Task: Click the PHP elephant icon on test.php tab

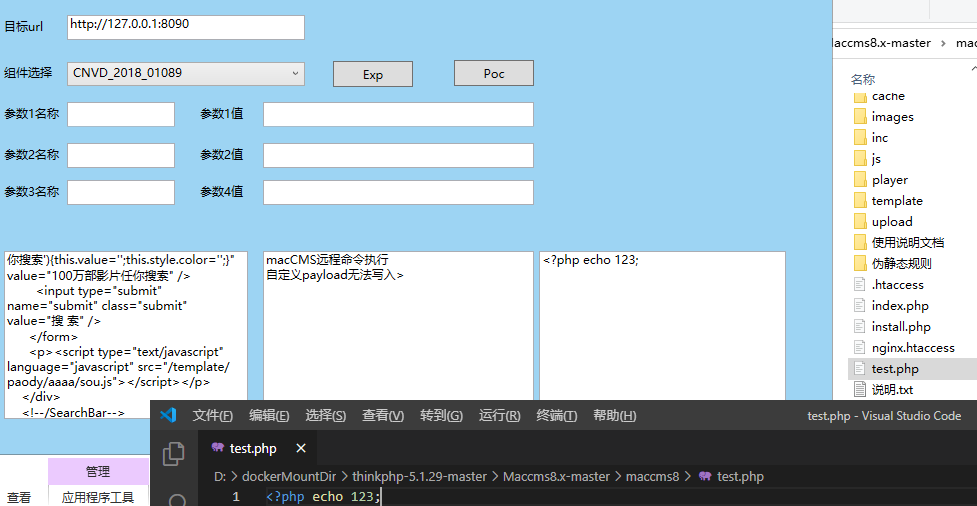Action: tap(217, 447)
